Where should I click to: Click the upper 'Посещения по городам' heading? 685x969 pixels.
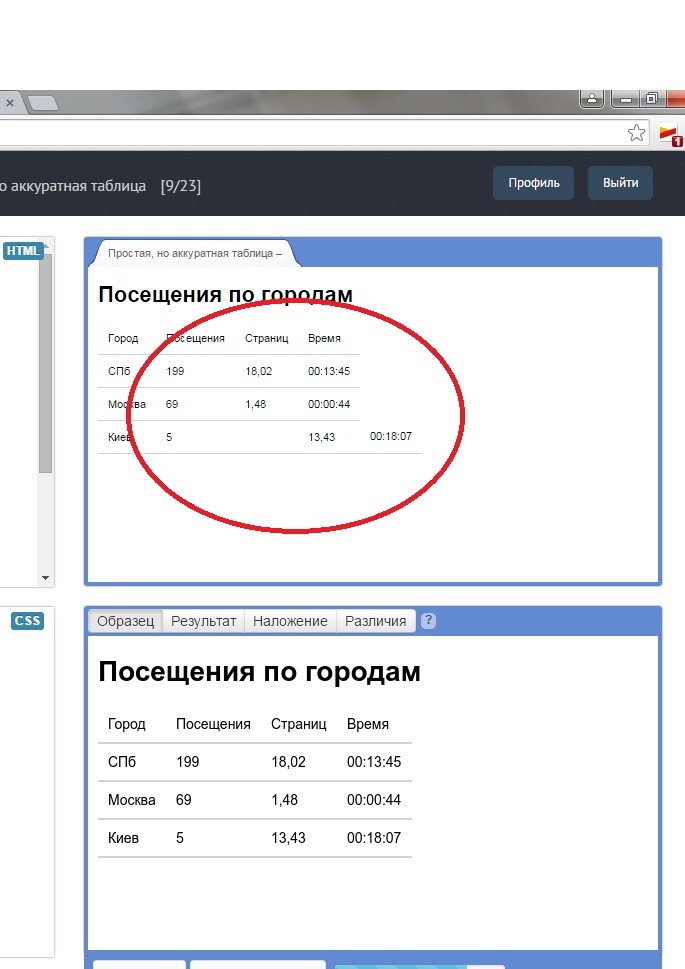pyautogui.click(x=226, y=294)
